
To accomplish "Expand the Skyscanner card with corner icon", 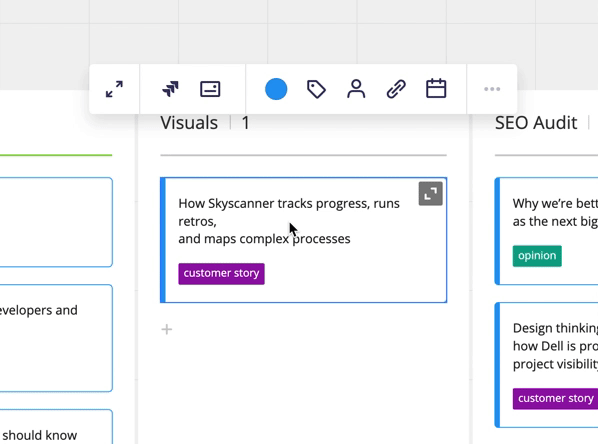I will click(x=431, y=194).
